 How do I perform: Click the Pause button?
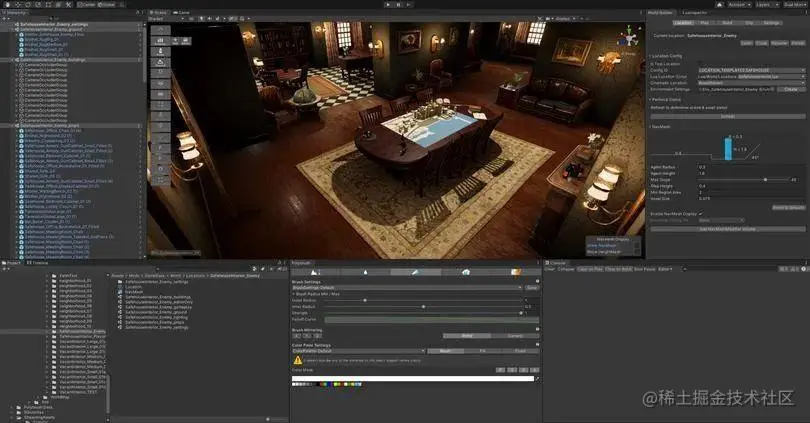point(398,4)
